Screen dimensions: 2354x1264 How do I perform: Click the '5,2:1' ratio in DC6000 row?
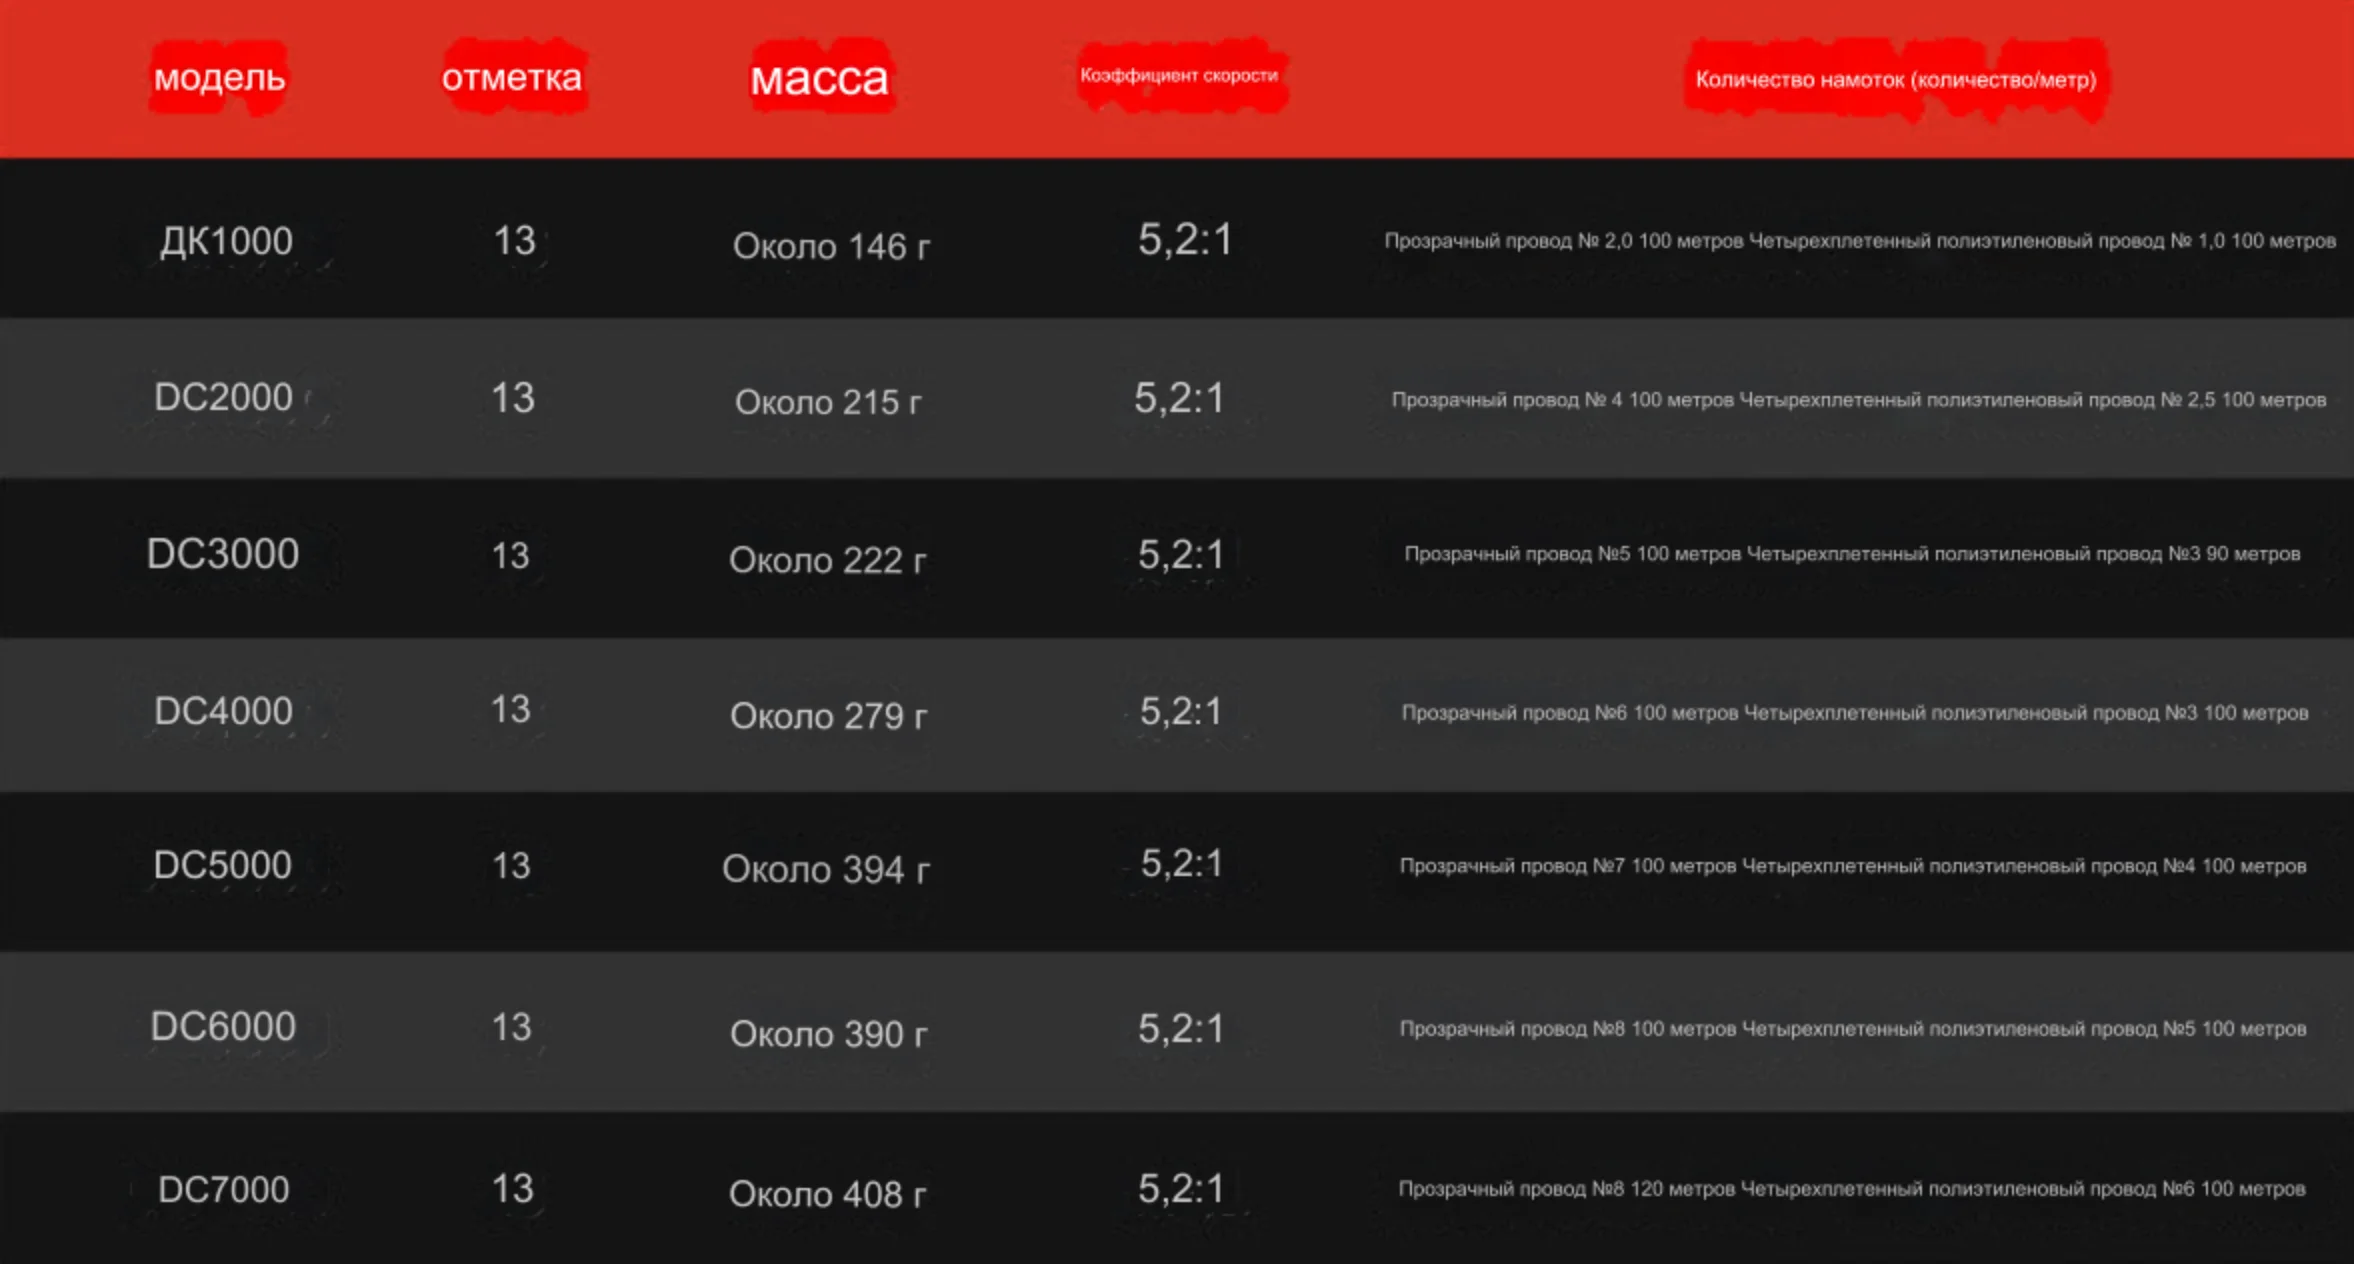pyautogui.click(x=1181, y=1028)
